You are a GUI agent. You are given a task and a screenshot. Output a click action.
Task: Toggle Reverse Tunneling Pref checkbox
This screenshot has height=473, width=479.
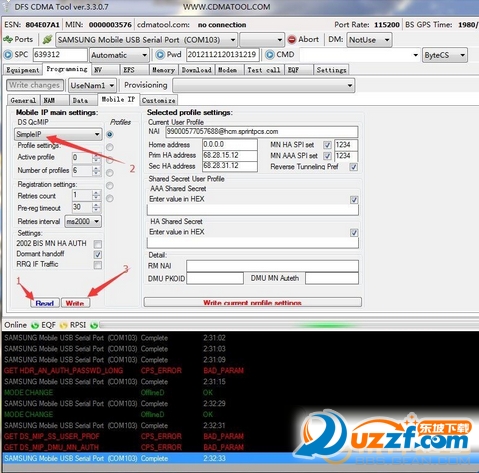(354, 167)
